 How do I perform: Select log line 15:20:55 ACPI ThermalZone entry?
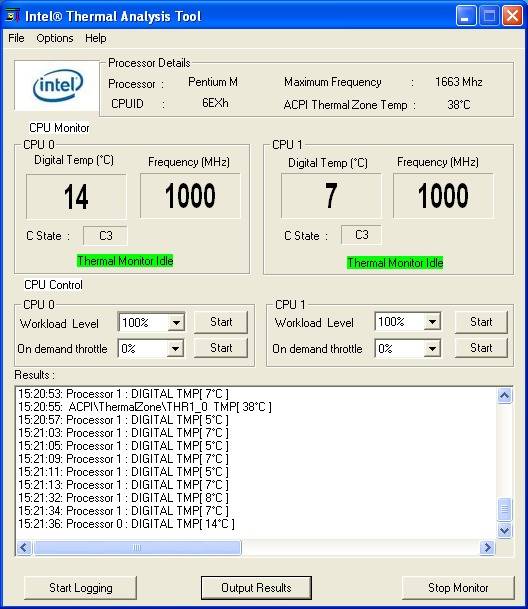tap(145, 407)
